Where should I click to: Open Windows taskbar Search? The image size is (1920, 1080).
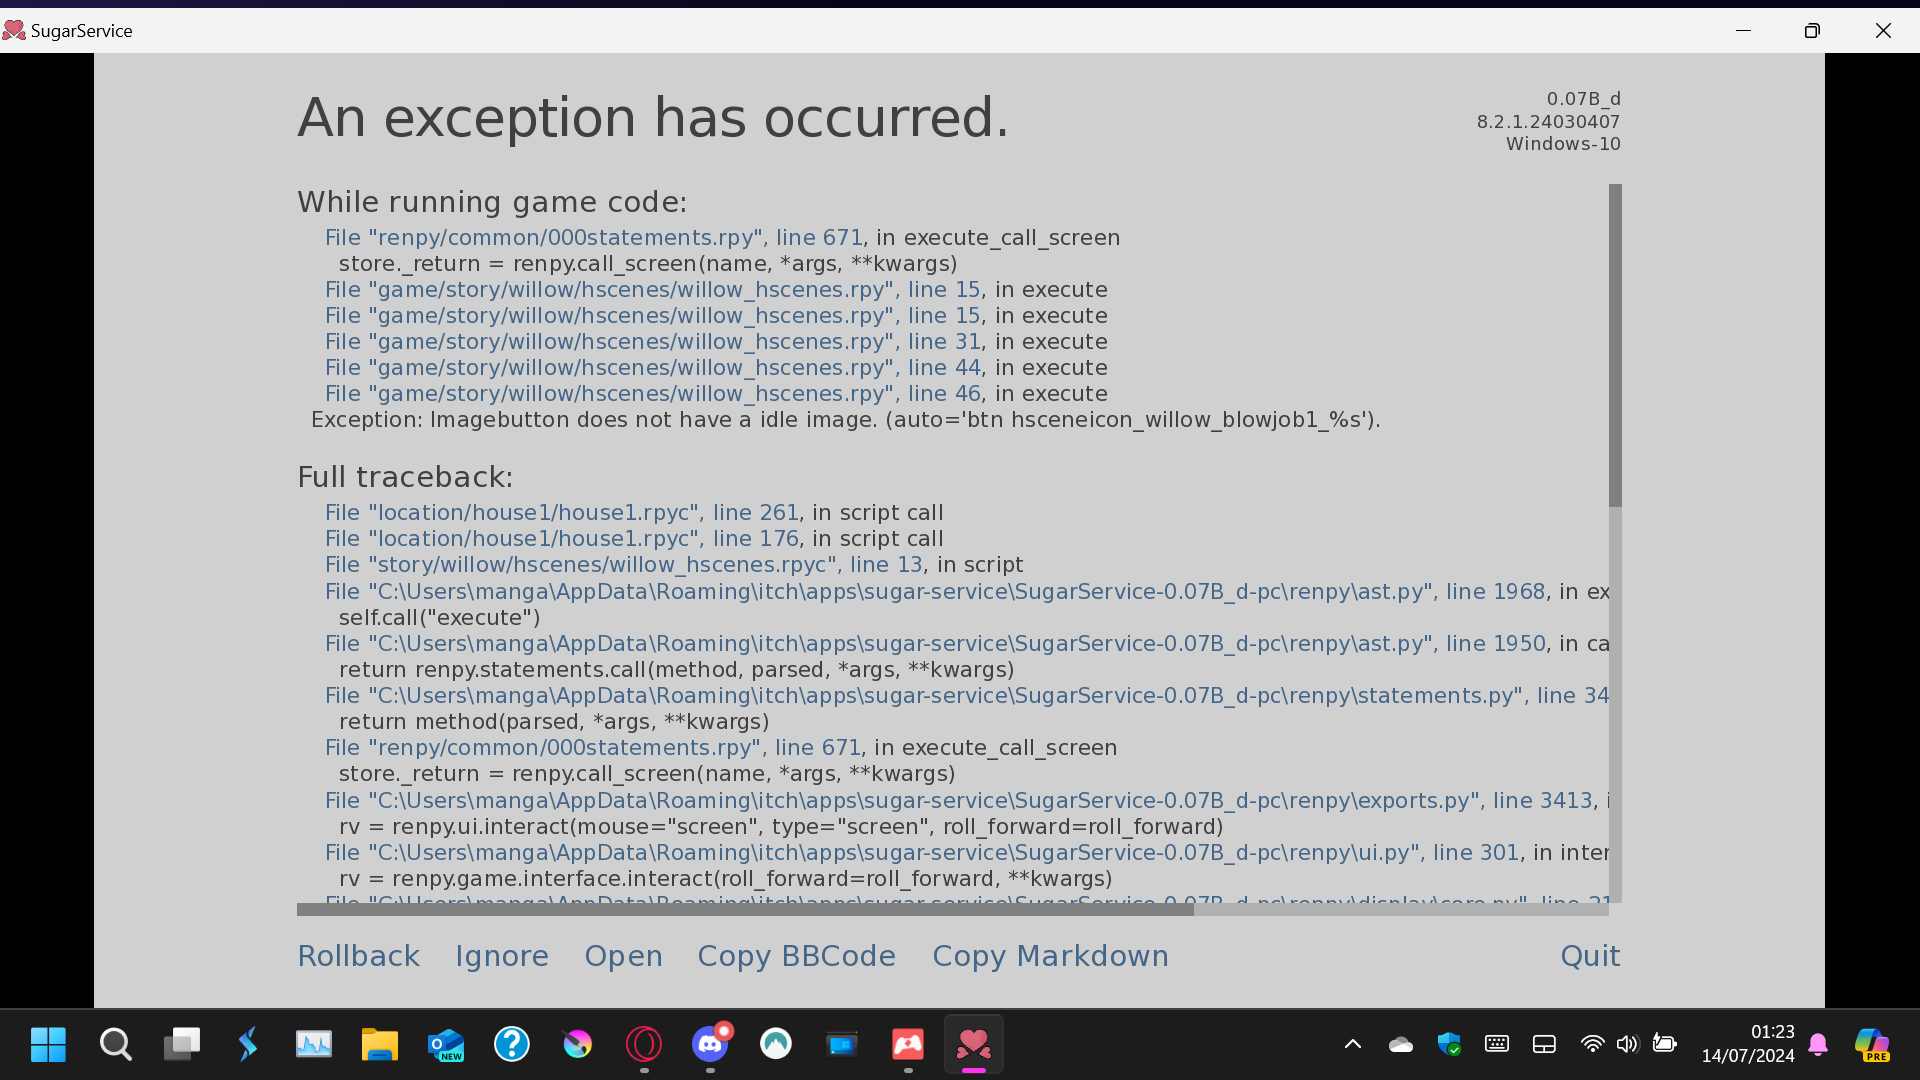[116, 1045]
